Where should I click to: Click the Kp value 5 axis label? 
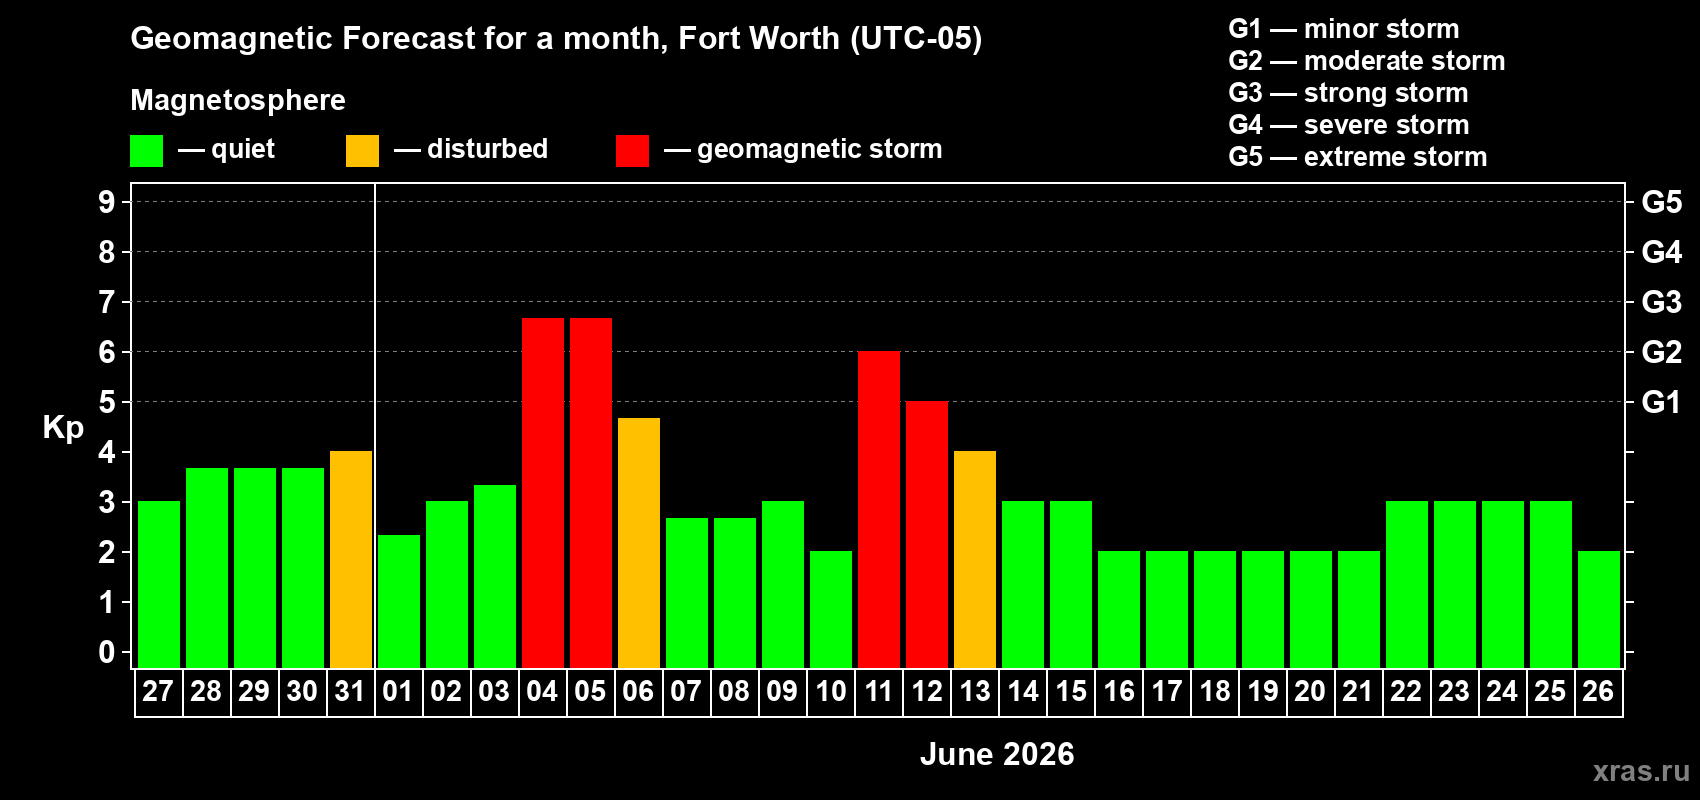click(107, 402)
